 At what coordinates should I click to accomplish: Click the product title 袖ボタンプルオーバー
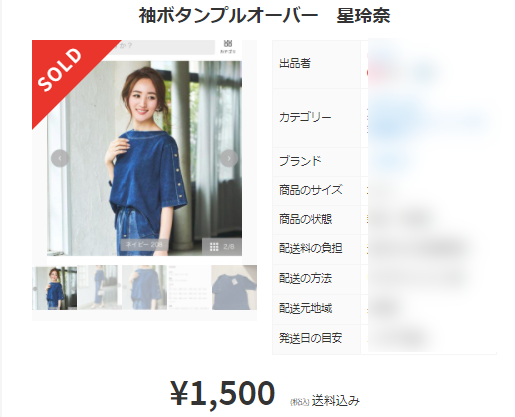pos(228,15)
